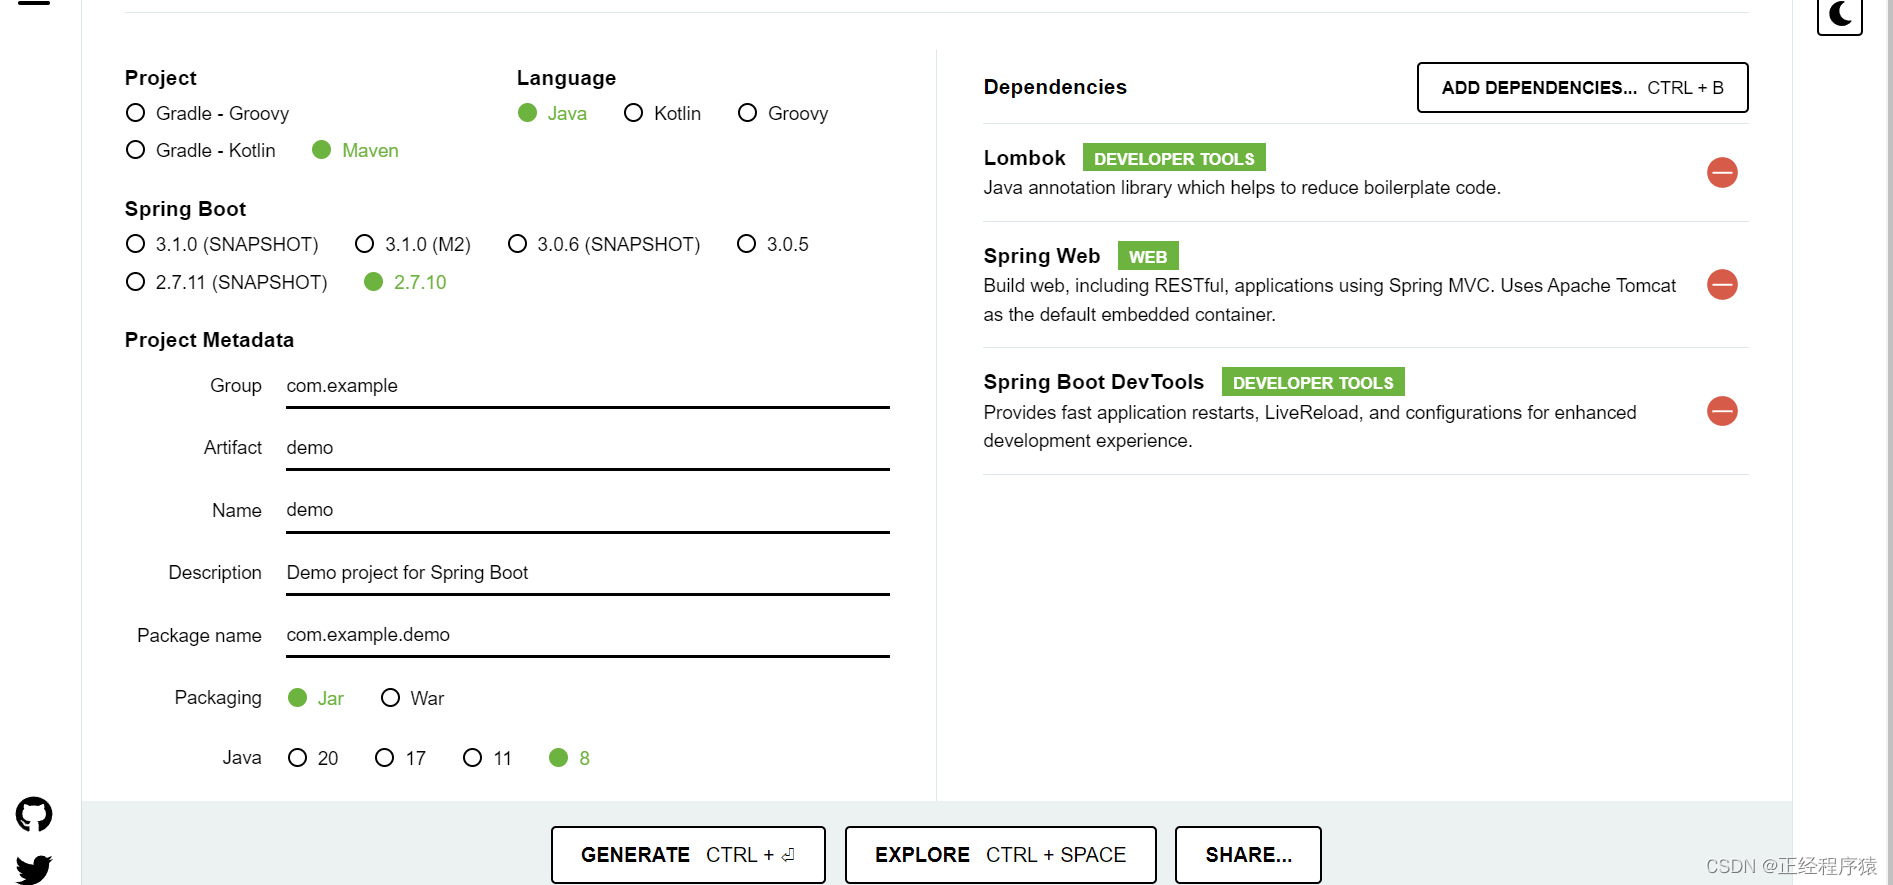Click the Artifact input field

pyautogui.click(x=588, y=448)
